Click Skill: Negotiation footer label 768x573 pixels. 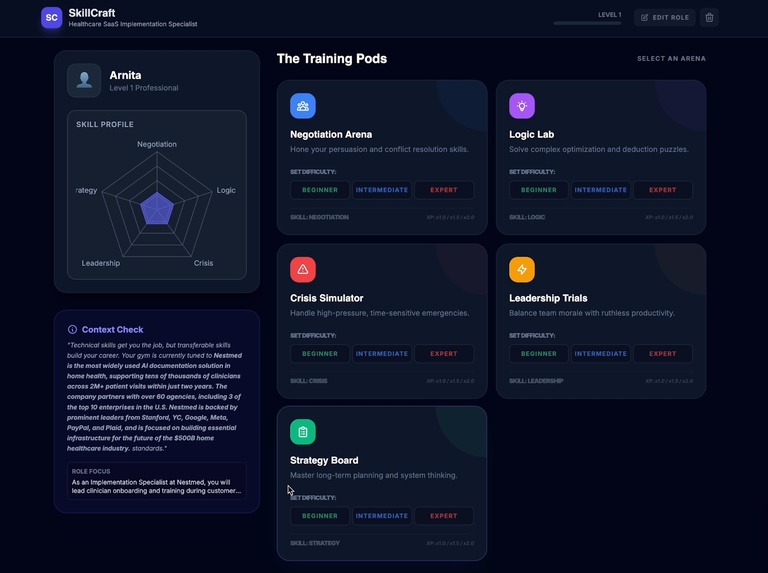click(319, 217)
